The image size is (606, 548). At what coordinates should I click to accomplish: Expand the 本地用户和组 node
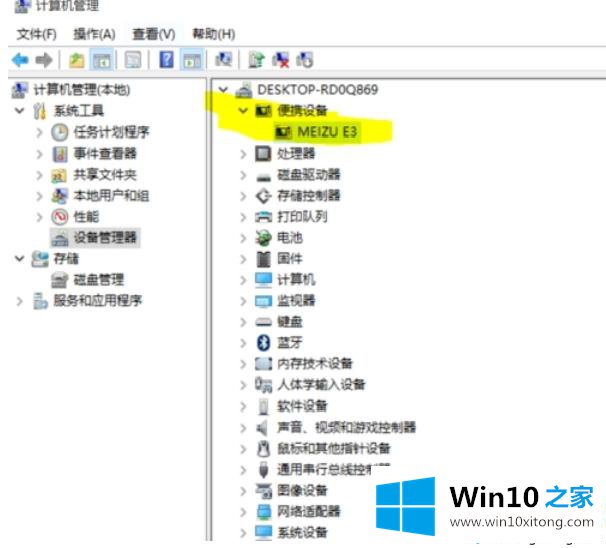click(39, 196)
